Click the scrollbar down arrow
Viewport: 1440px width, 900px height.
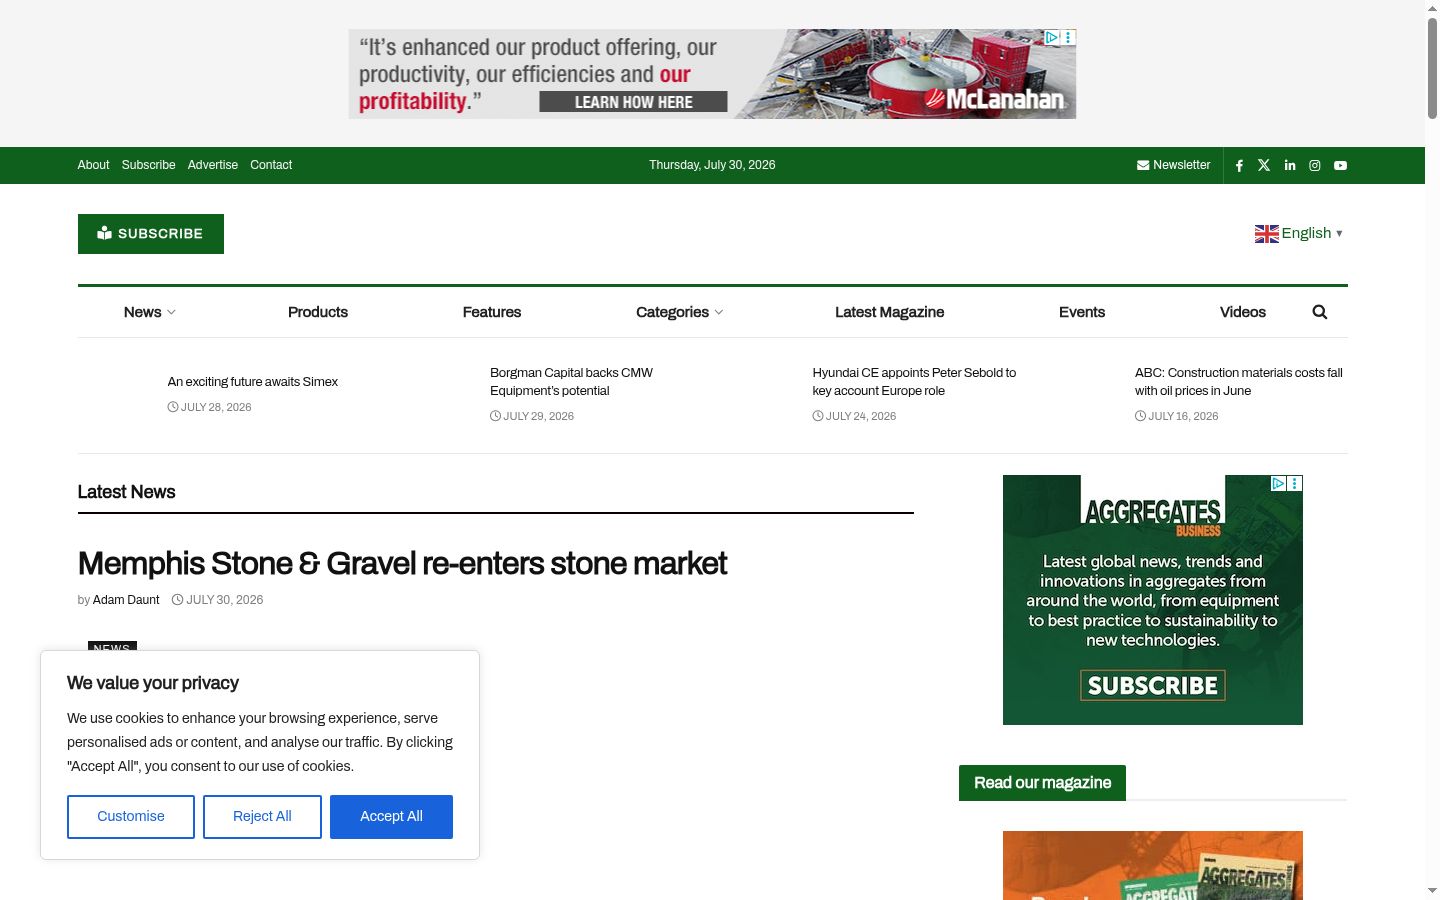pos(1432,890)
